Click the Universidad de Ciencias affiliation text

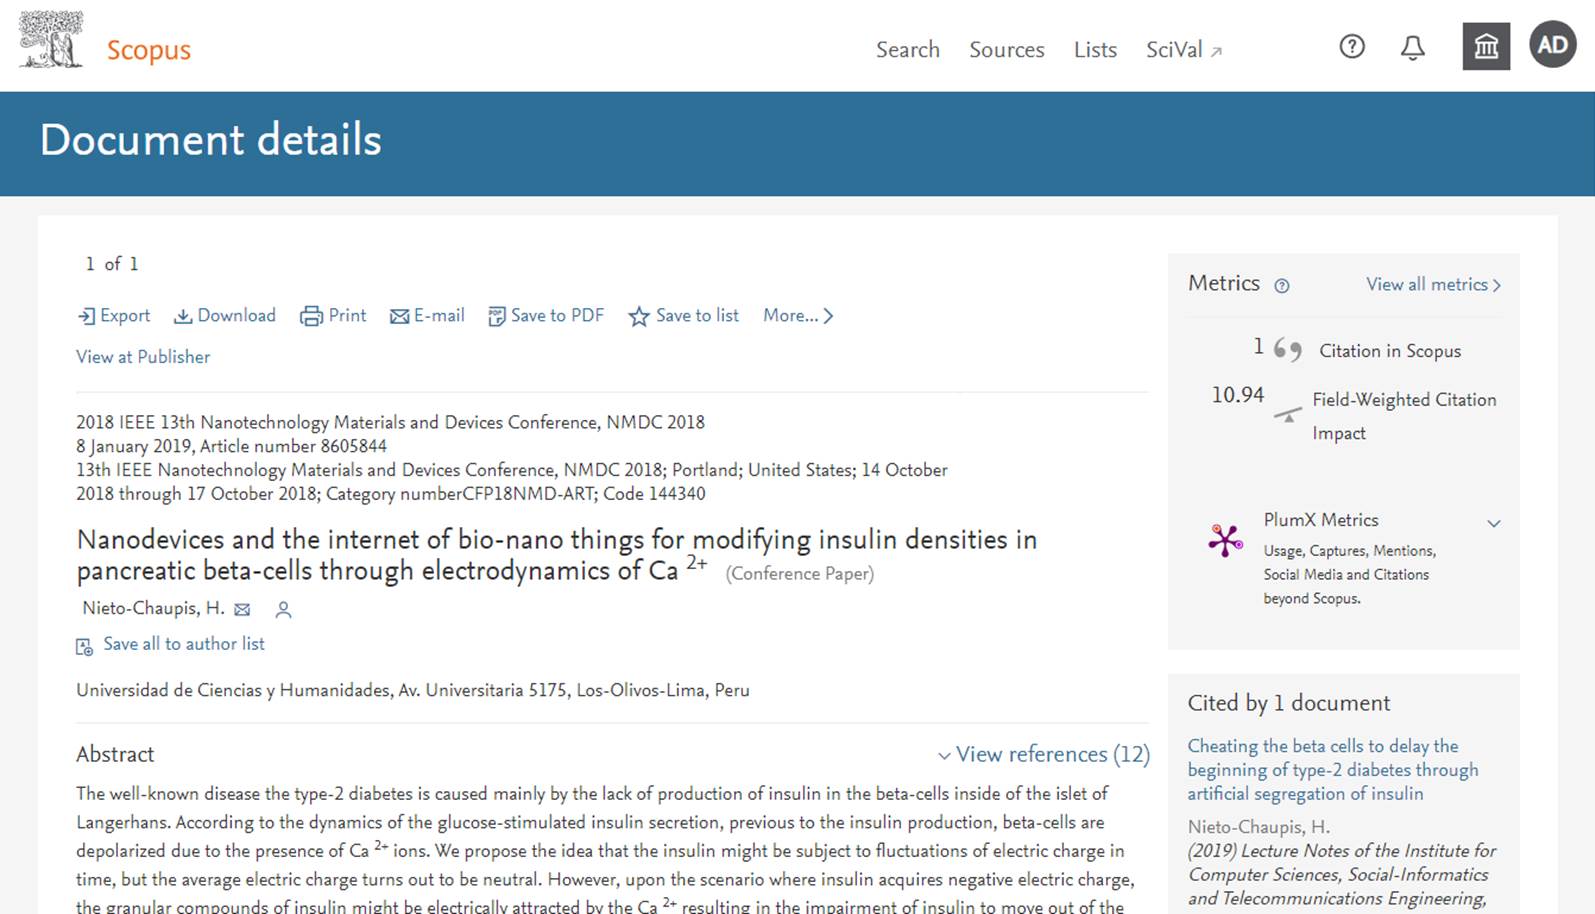tap(412, 690)
